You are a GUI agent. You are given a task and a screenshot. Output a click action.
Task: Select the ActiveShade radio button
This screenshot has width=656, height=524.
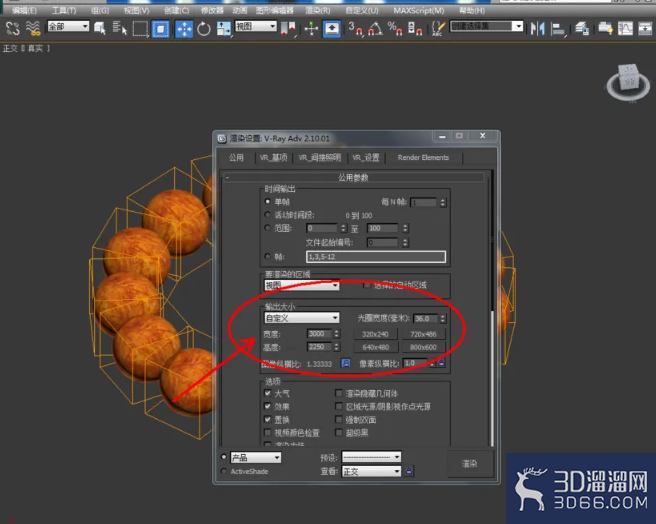click(224, 471)
